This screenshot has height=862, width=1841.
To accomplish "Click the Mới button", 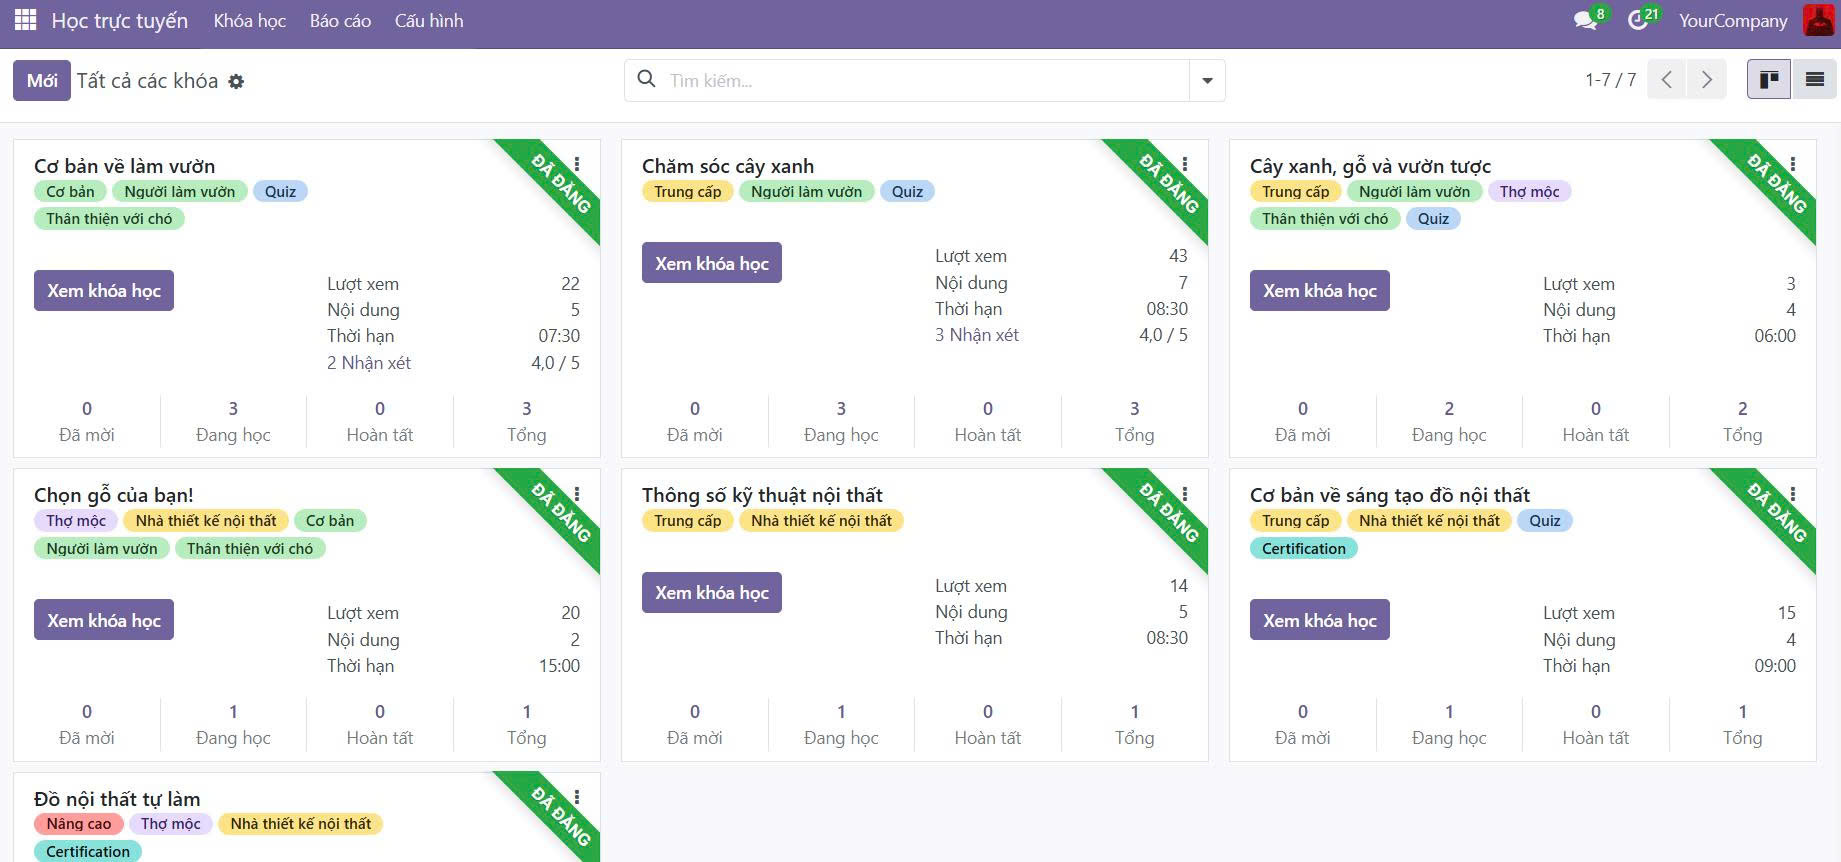I will tap(42, 81).
